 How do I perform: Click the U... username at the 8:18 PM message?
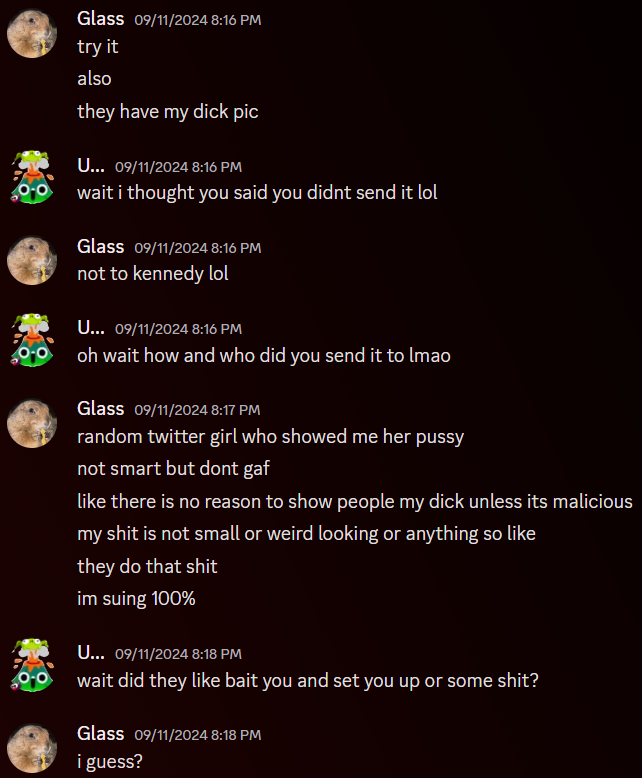tap(91, 653)
